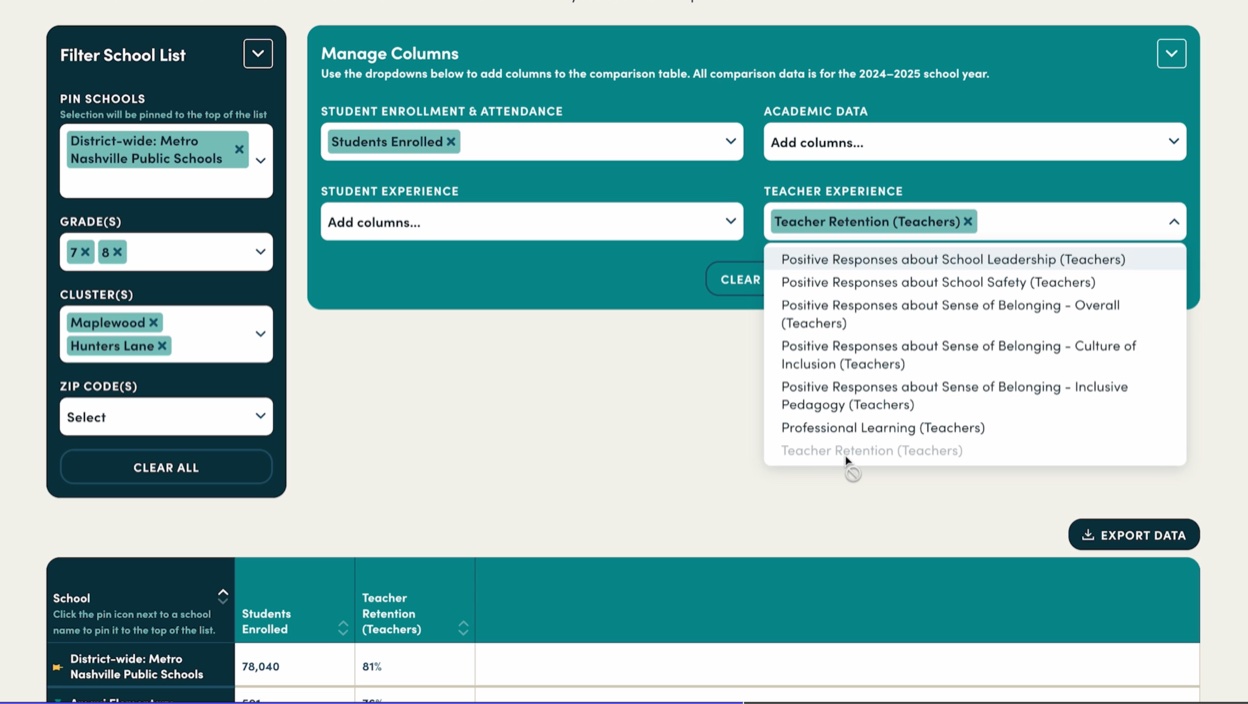Select Professional Learning (Teachers) option
This screenshot has width=1248, height=704.
(975, 428)
